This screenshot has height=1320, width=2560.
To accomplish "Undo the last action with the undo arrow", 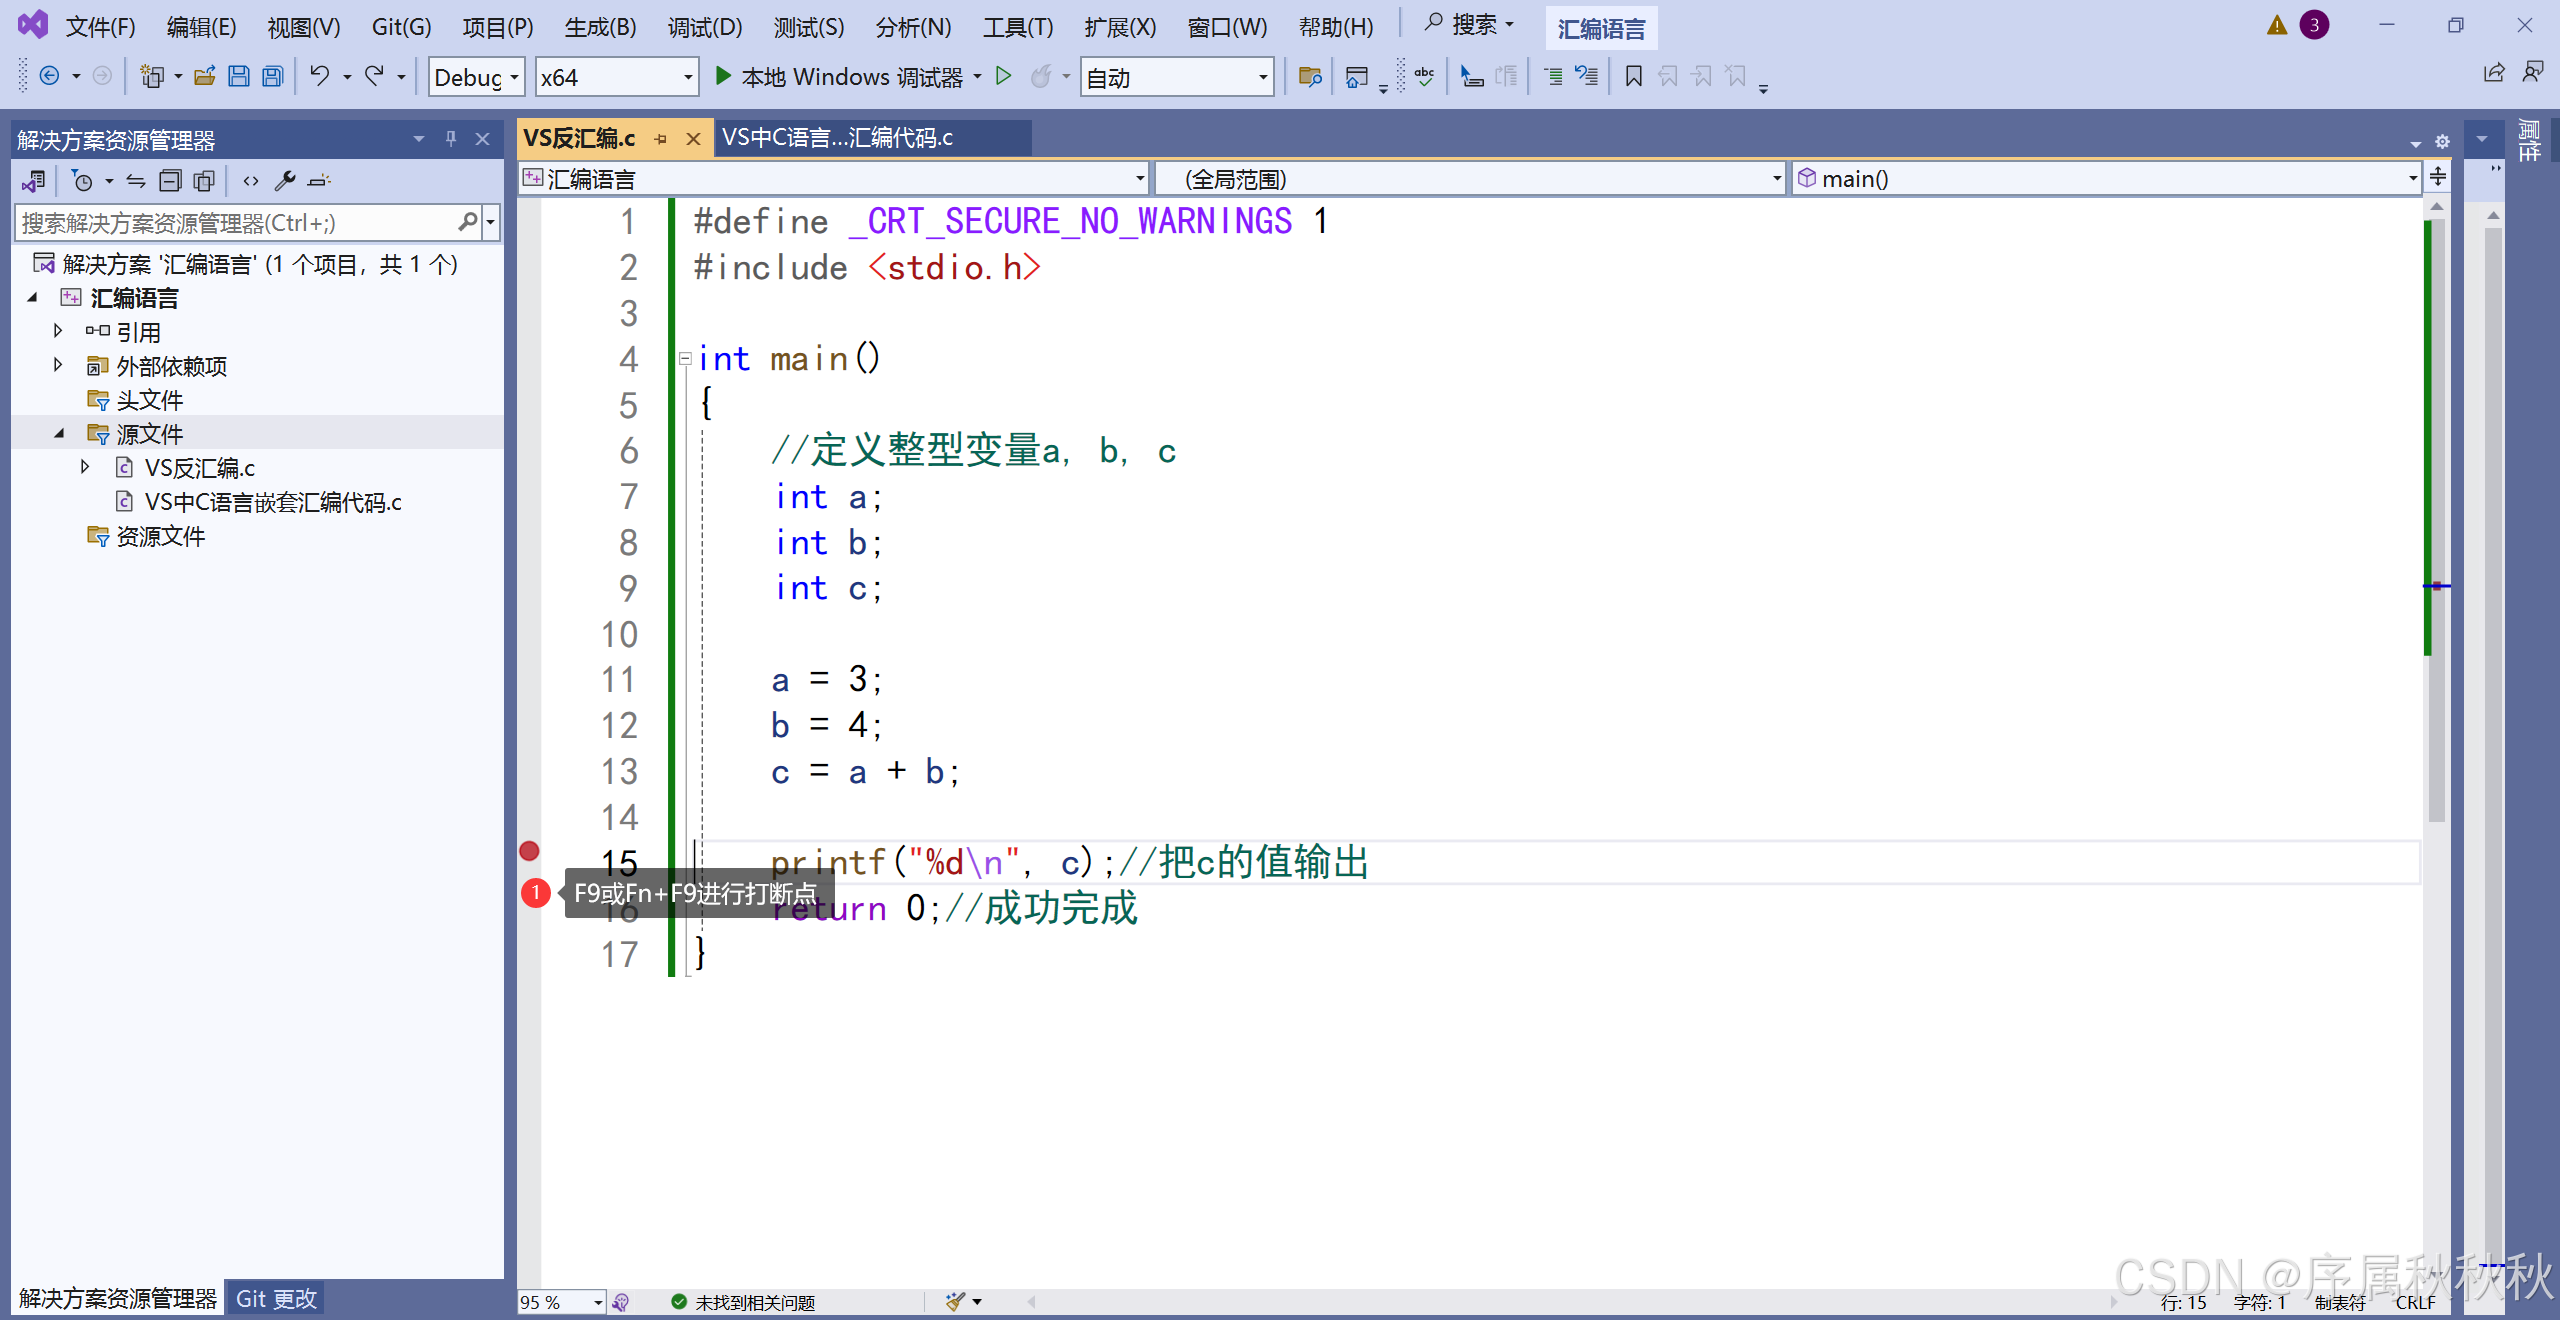I will (319, 76).
